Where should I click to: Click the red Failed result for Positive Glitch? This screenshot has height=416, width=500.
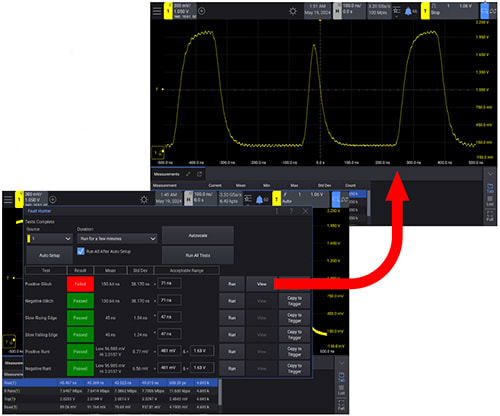pos(80,284)
